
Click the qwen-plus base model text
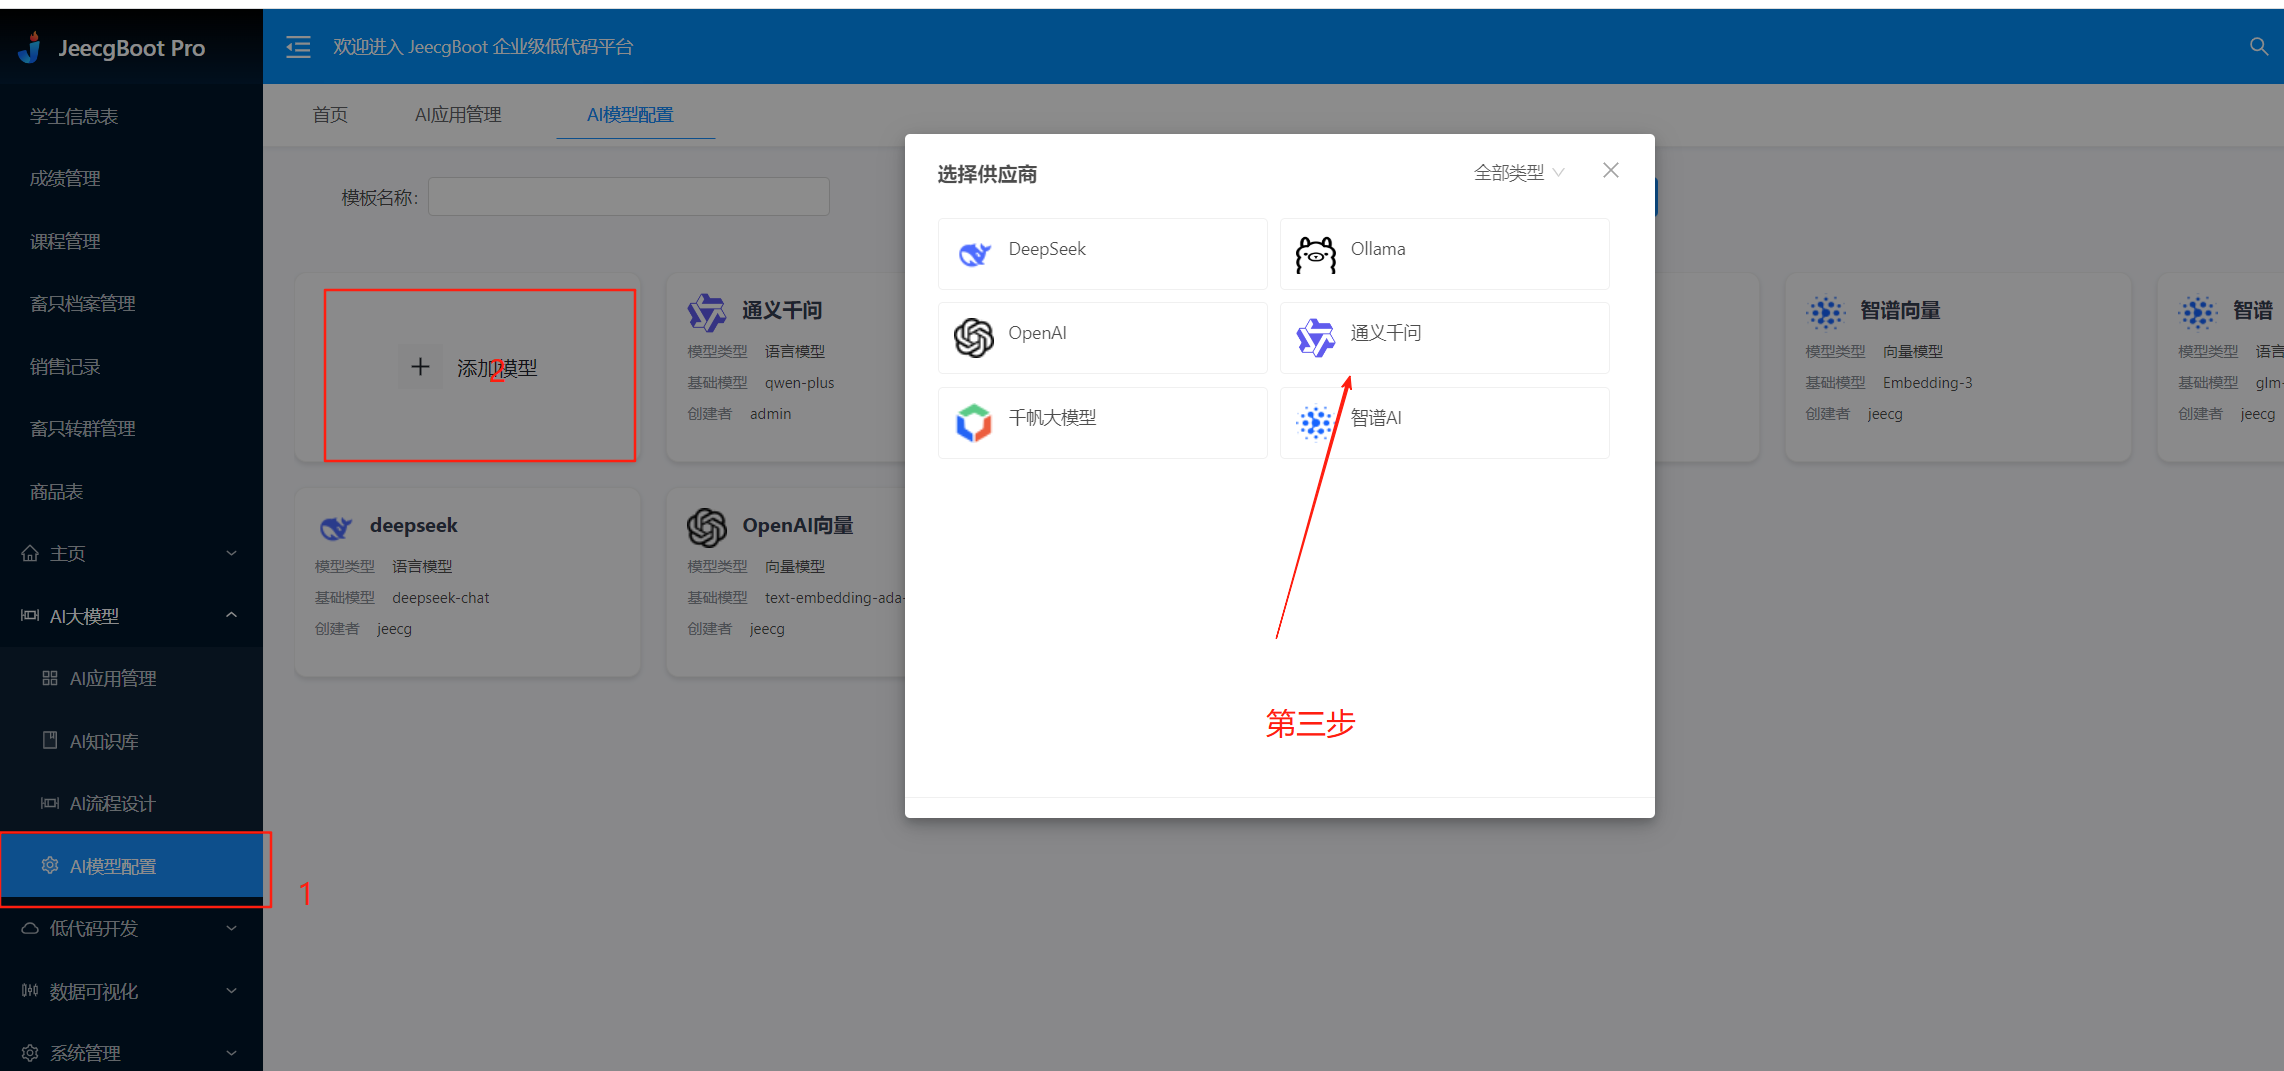tap(799, 383)
